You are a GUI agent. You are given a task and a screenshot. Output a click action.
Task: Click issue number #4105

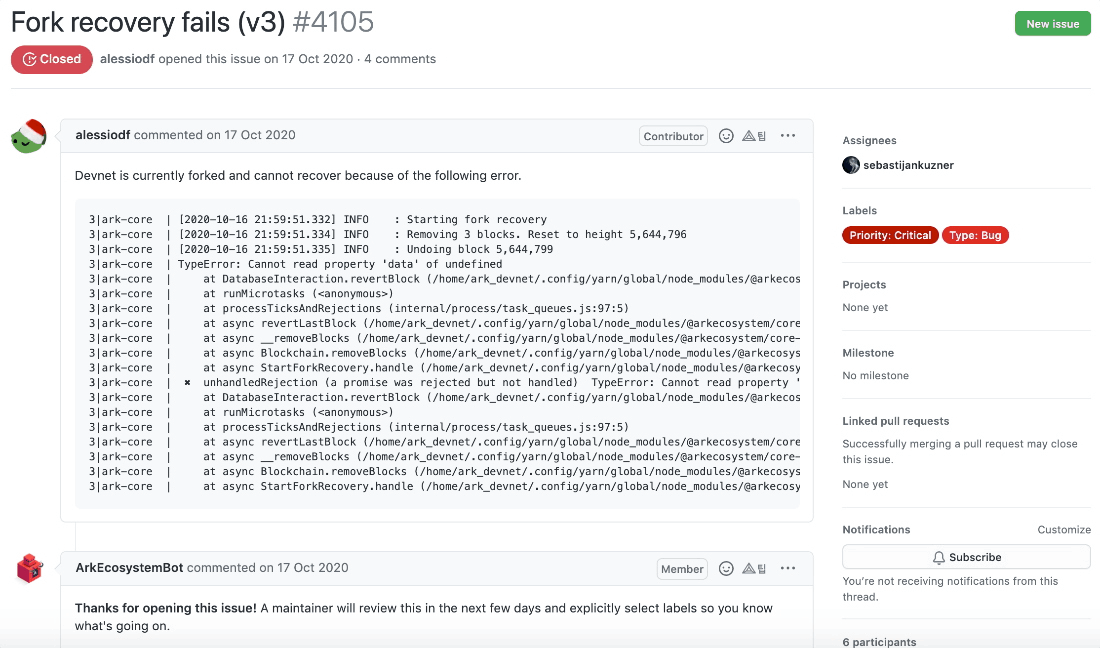333,22
